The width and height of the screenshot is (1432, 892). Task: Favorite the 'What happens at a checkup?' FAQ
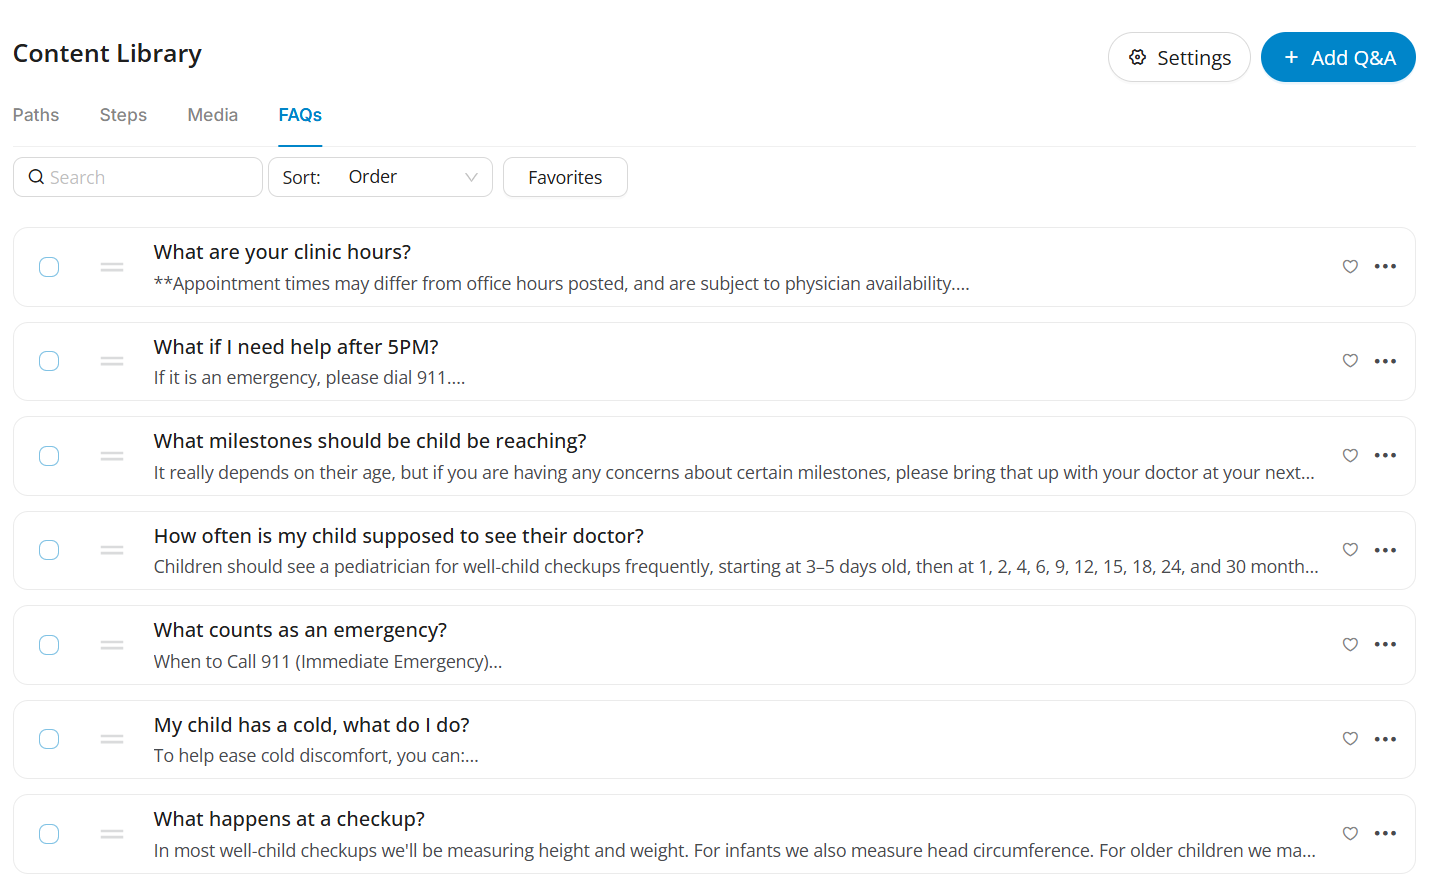click(1350, 834)
